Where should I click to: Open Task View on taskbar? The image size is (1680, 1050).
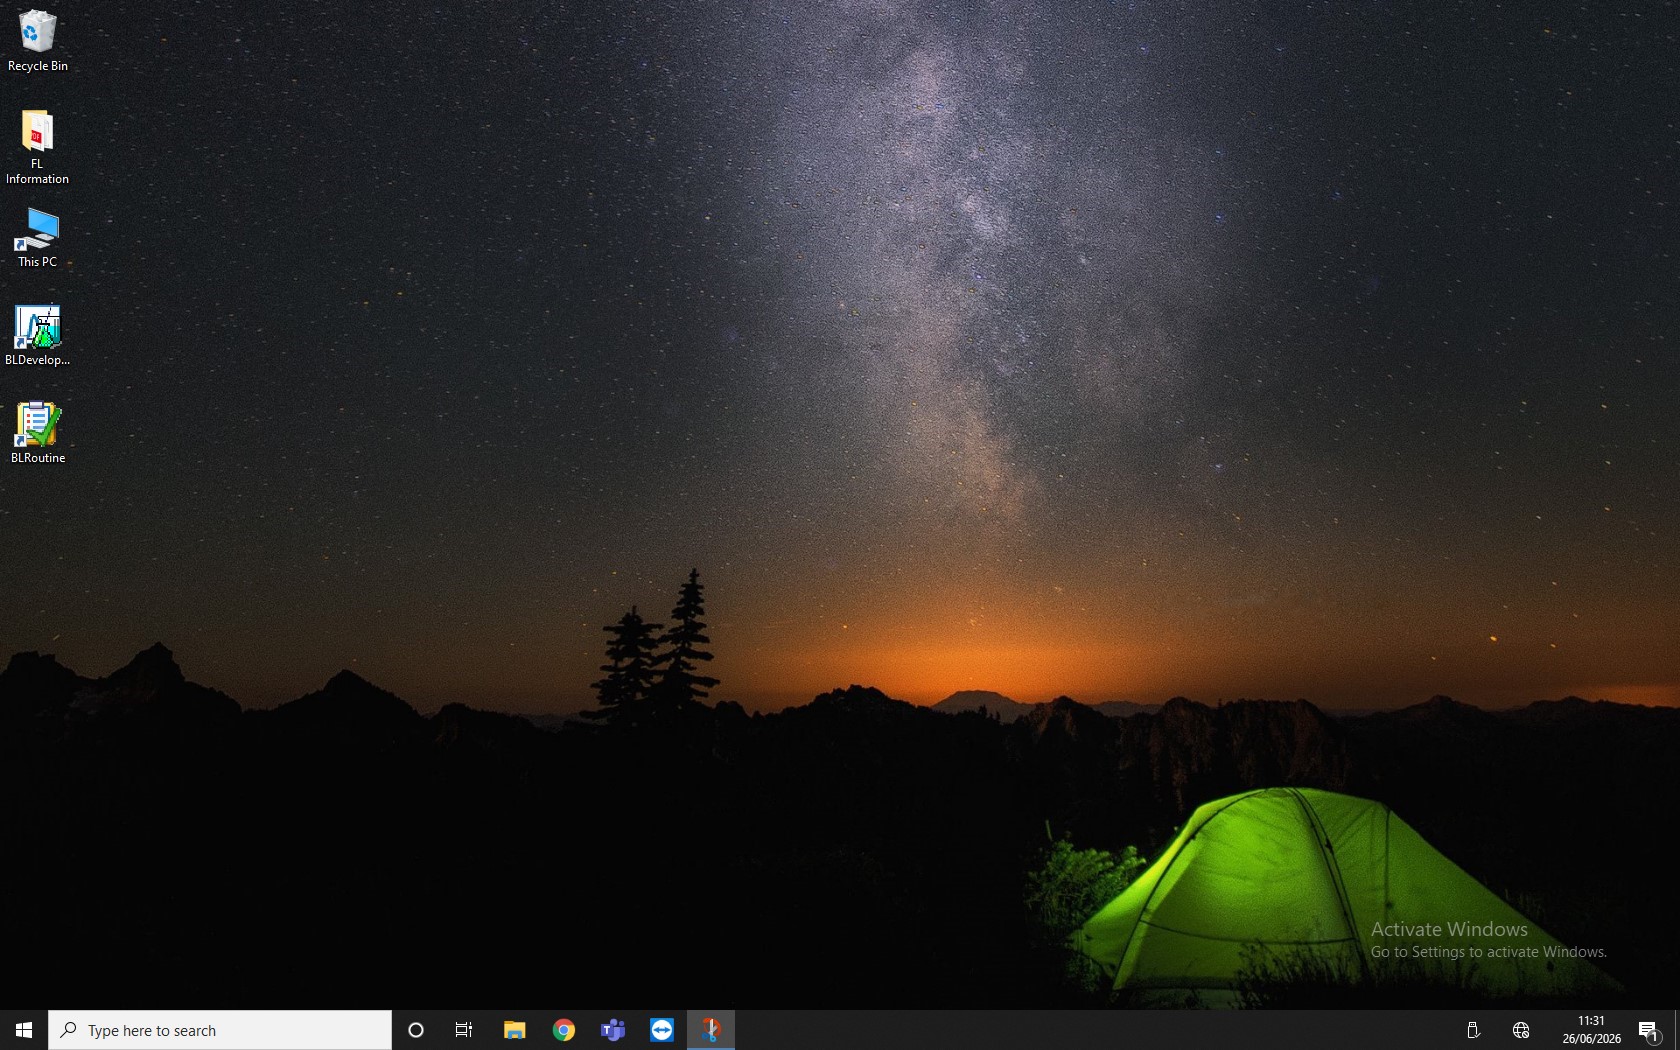pos(464,1030)
